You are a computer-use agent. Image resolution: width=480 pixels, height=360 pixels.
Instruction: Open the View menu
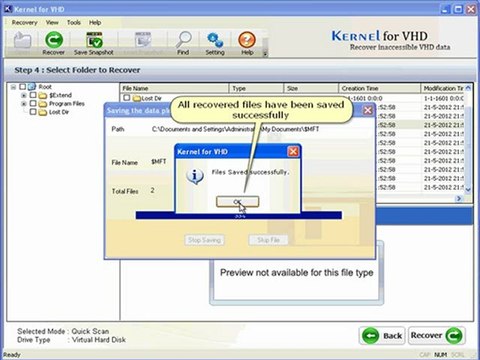pyautogui.click(x=52, y=22)
